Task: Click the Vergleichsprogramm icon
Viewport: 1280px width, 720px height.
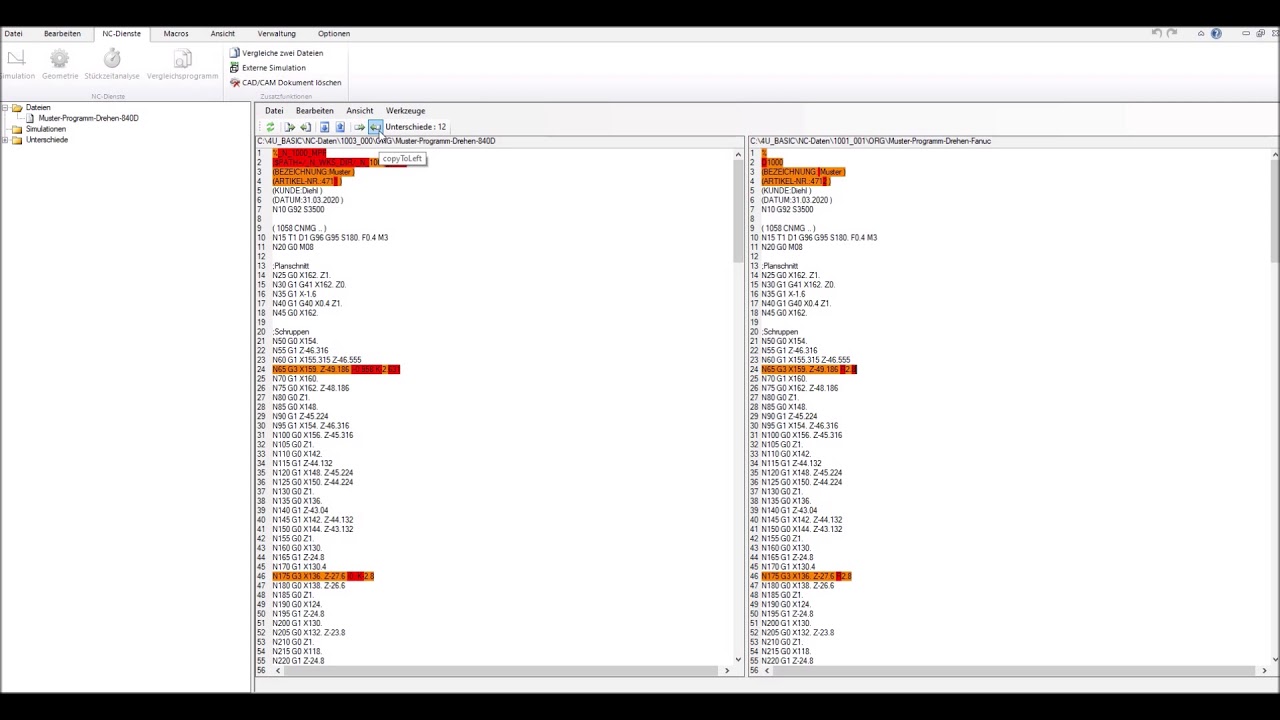Action: 182,59
